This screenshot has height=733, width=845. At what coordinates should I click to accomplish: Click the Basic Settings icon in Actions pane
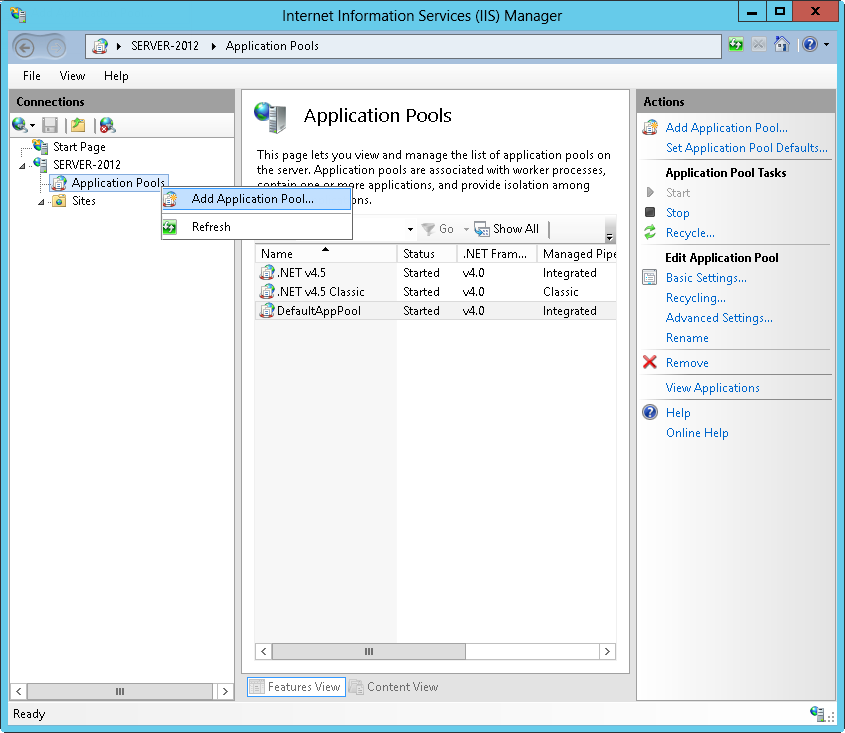(x=650, y=277)
